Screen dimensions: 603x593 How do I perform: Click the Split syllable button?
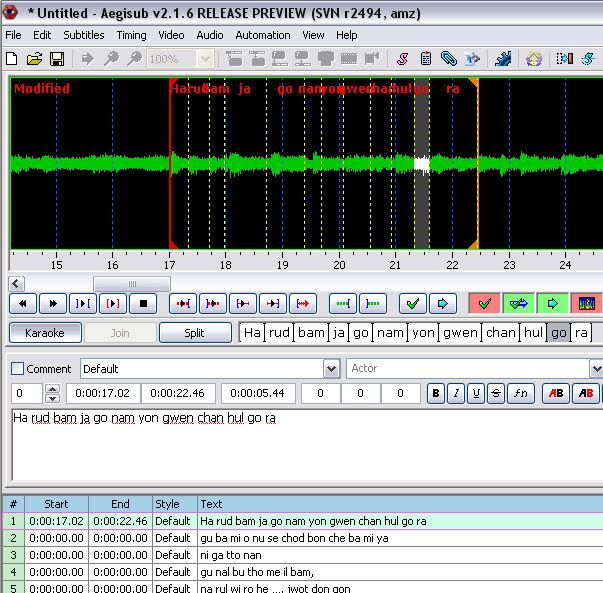(x=195, y=333)
